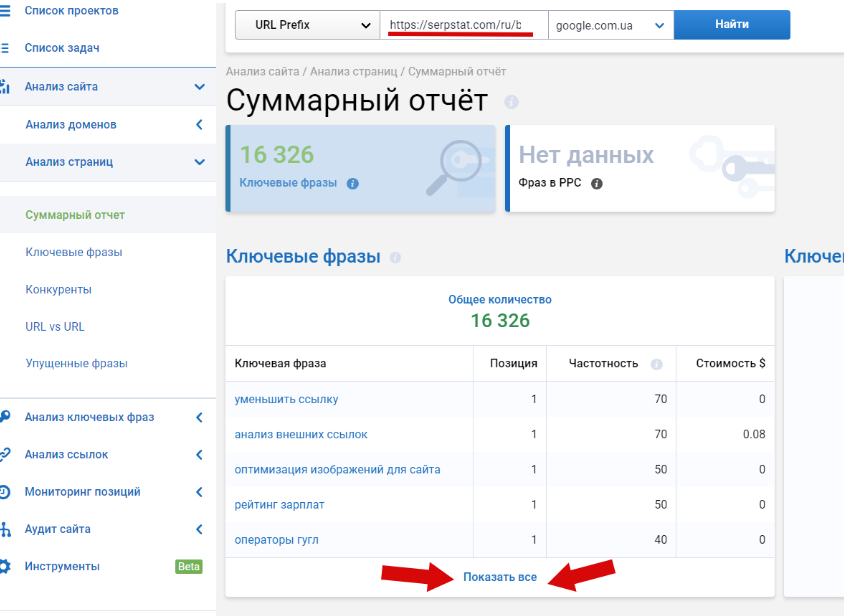This screenshot has height=616, width=844.
Task: Open keyword операторы гугл
Action: [276, 540]
